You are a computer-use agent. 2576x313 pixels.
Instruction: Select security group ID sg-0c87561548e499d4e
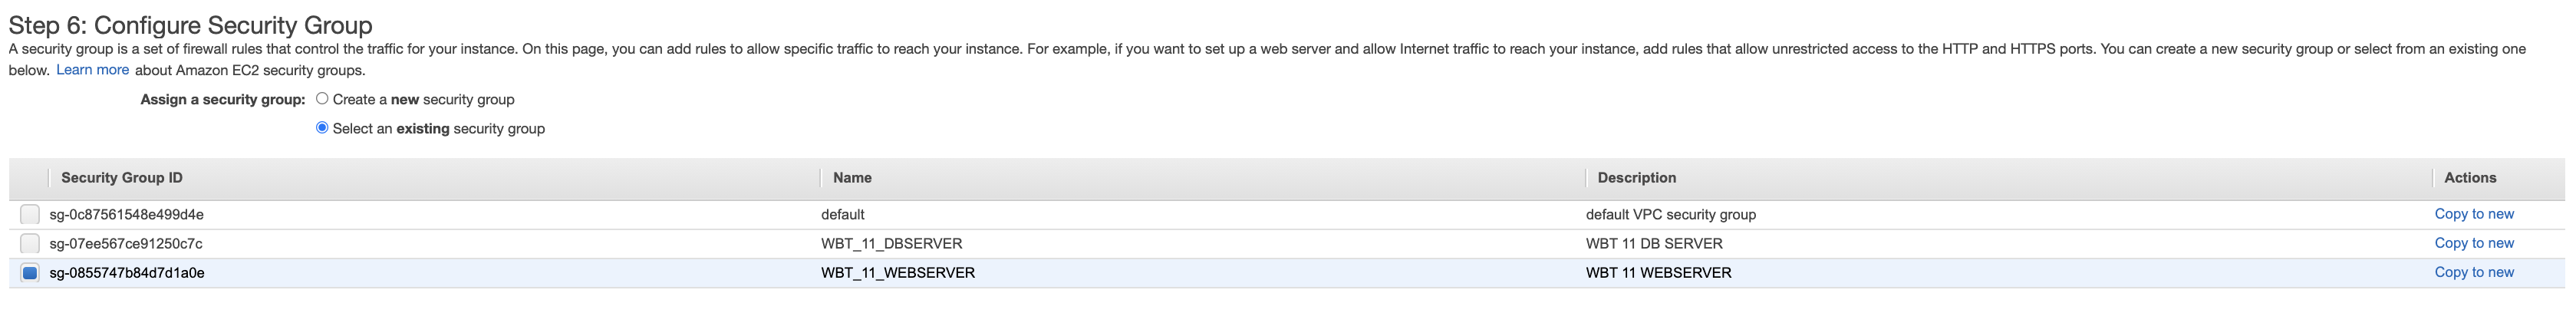click(127, 215)
